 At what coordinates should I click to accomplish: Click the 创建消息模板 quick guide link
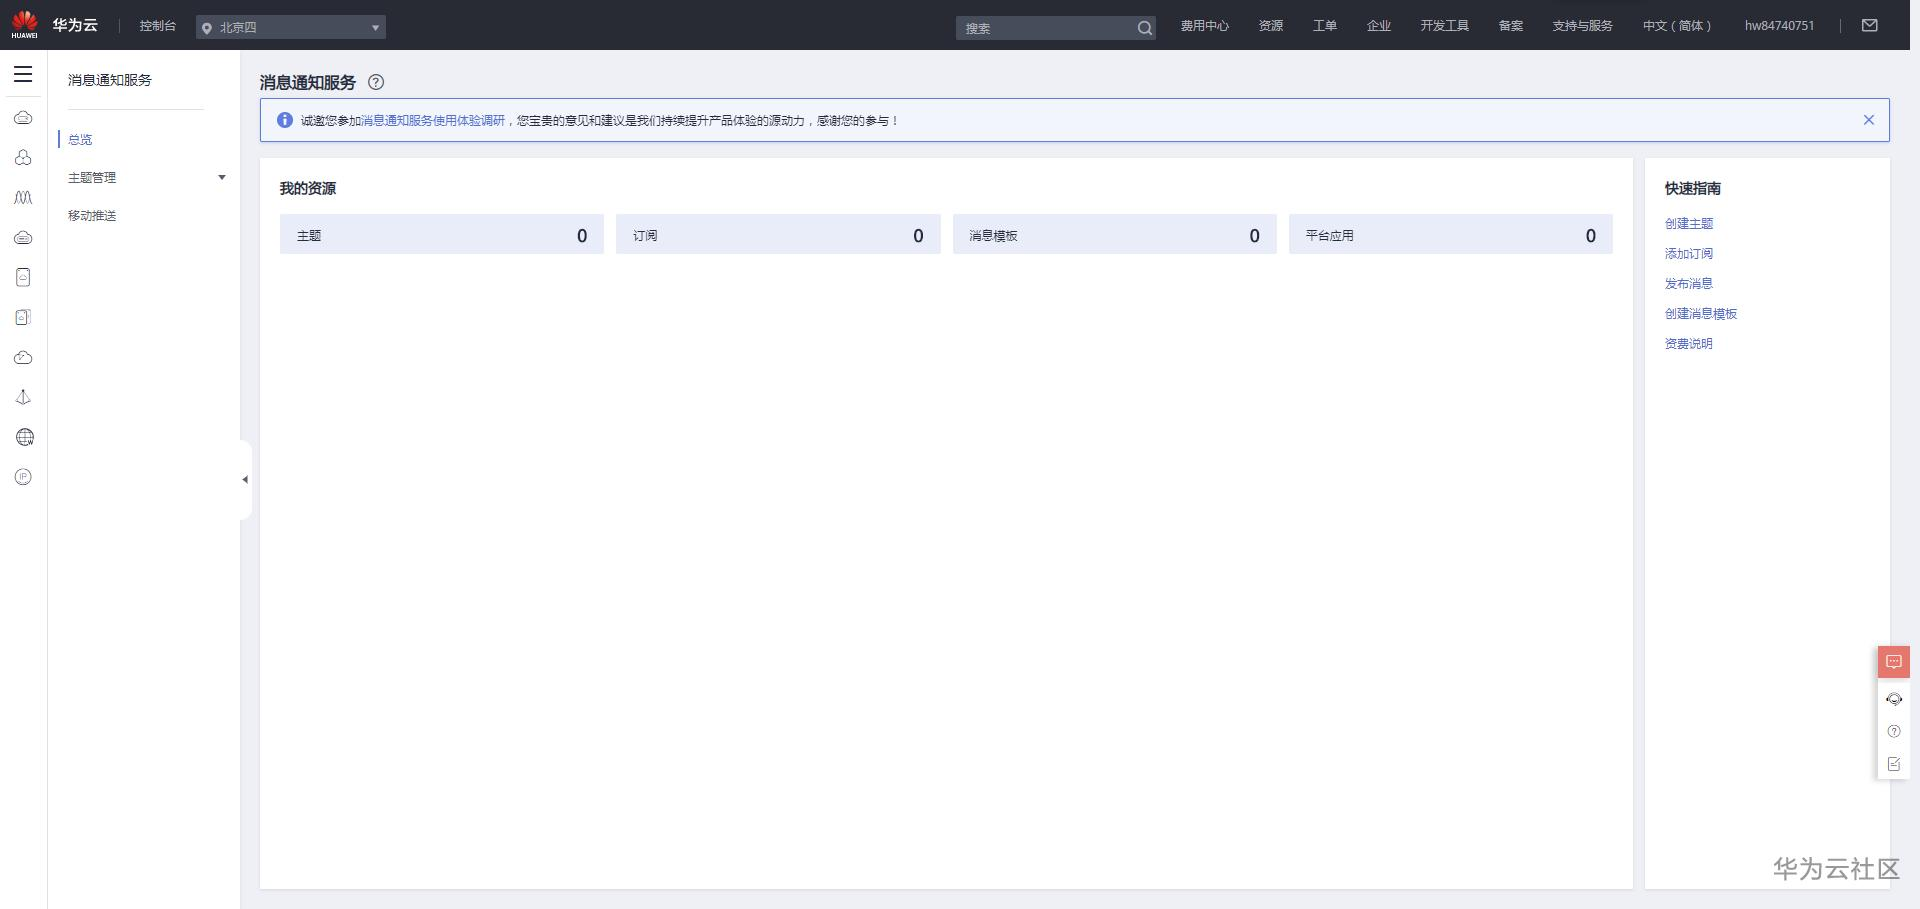1701,314
